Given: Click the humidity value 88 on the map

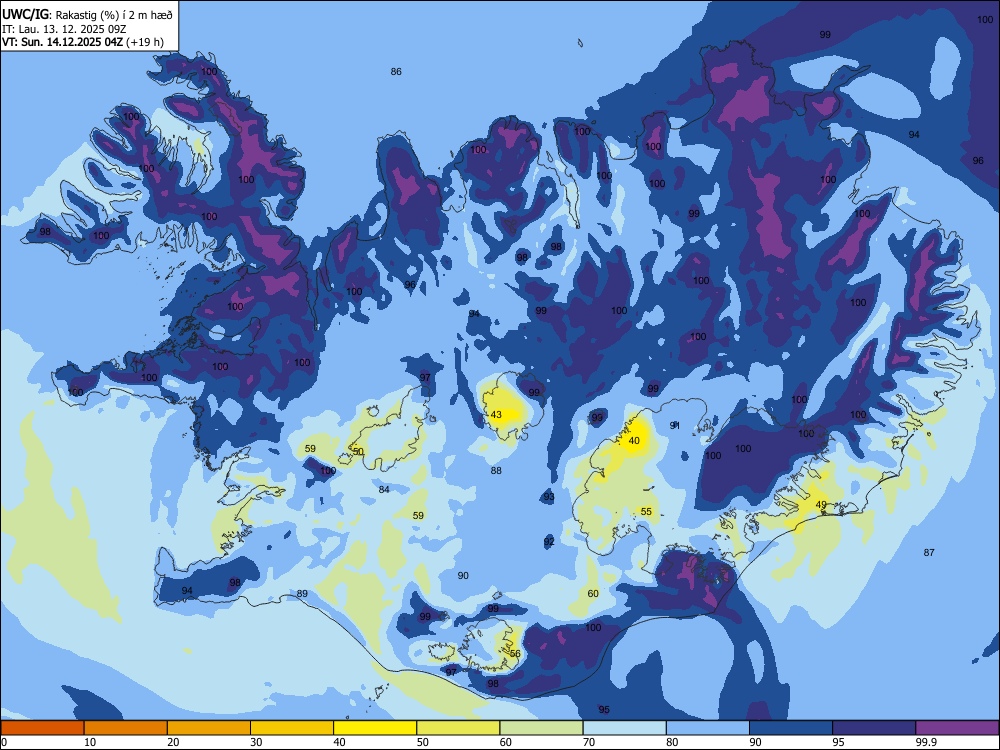Looking at the screenshot, I should click(x=496, y=471).
